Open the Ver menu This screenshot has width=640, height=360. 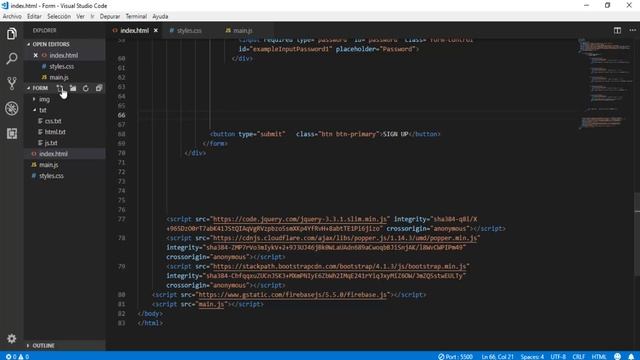pyautogui.click(x=80, y=16)
